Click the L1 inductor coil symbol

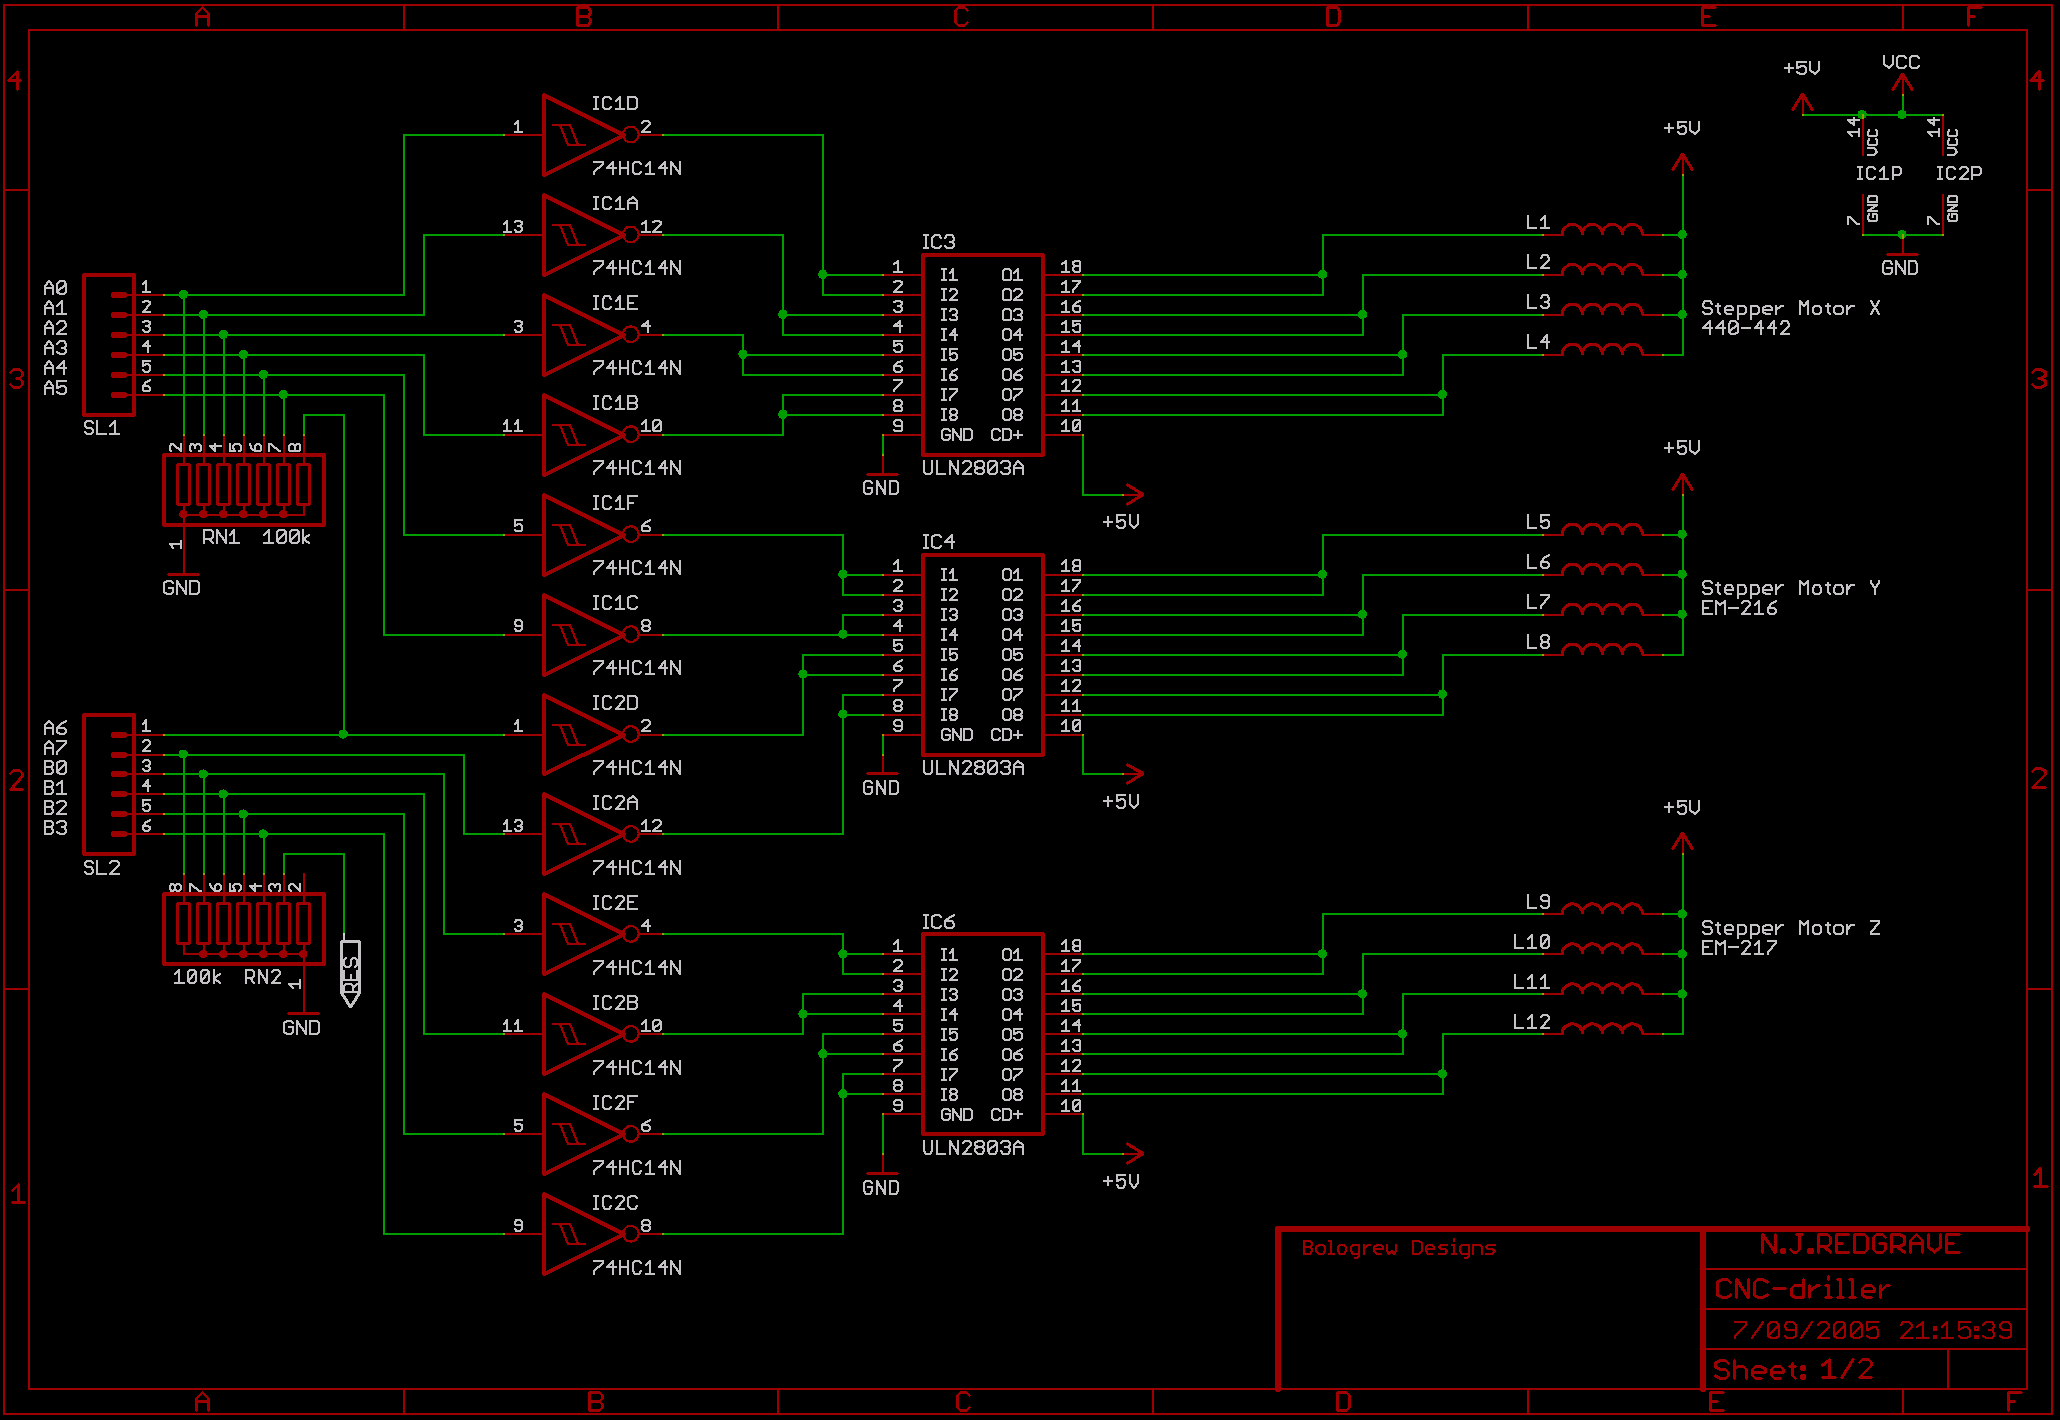(x=1602, y=230)
